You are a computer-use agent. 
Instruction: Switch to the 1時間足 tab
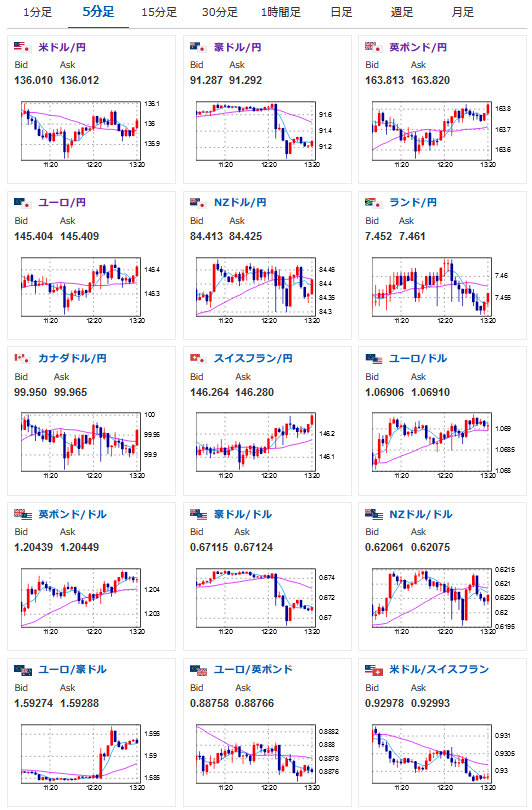pyautogui.click(x=280, y=12)
